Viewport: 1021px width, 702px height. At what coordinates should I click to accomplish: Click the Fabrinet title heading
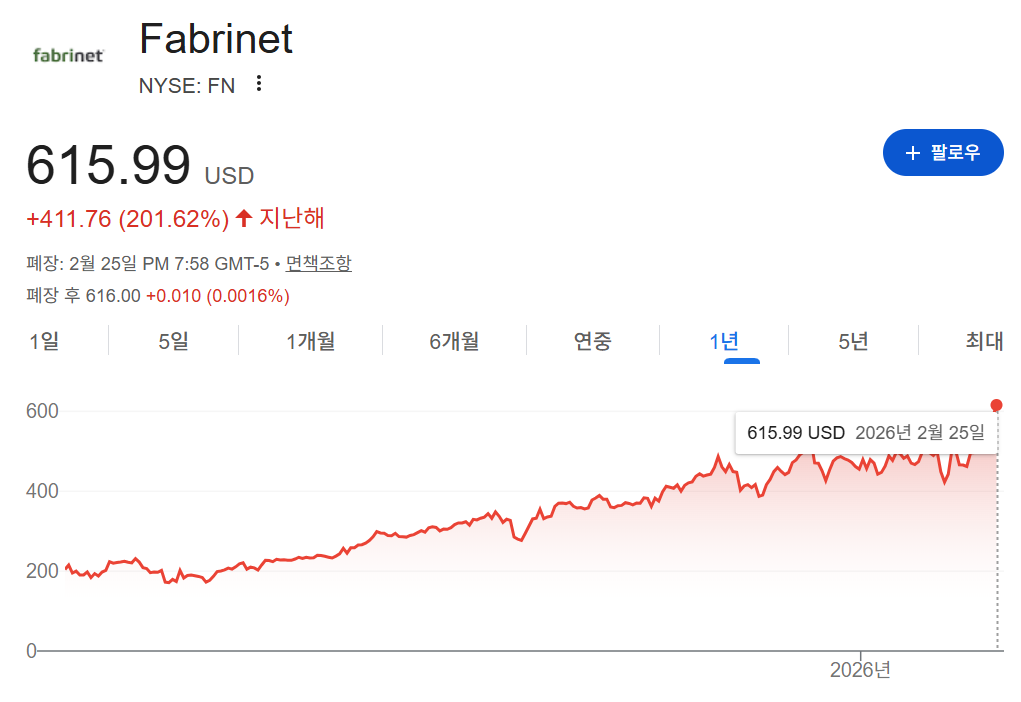coord(215,39)
